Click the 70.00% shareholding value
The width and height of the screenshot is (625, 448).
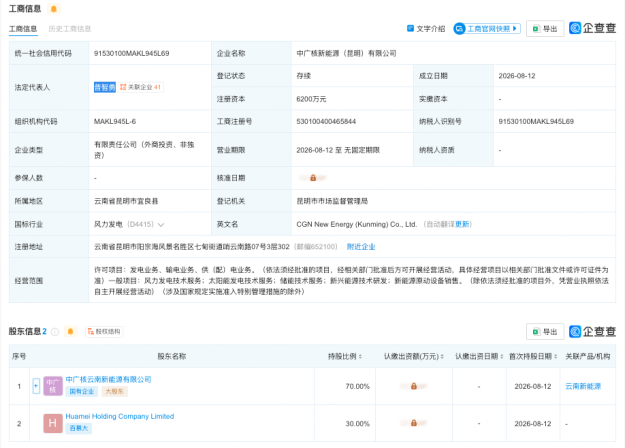358,386
